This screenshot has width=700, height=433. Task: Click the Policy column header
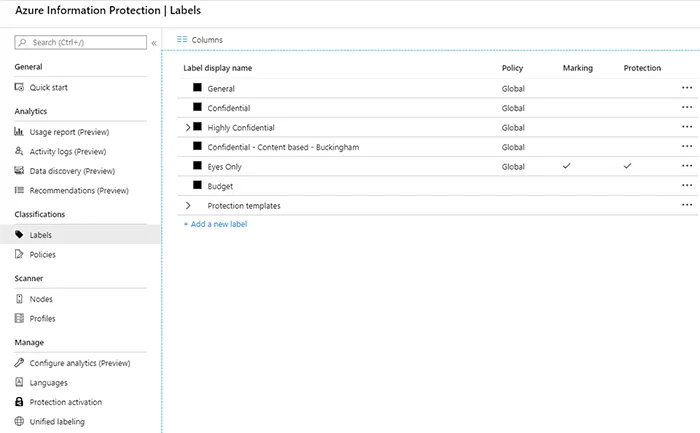pyautogui.click(x=512, y=68)
